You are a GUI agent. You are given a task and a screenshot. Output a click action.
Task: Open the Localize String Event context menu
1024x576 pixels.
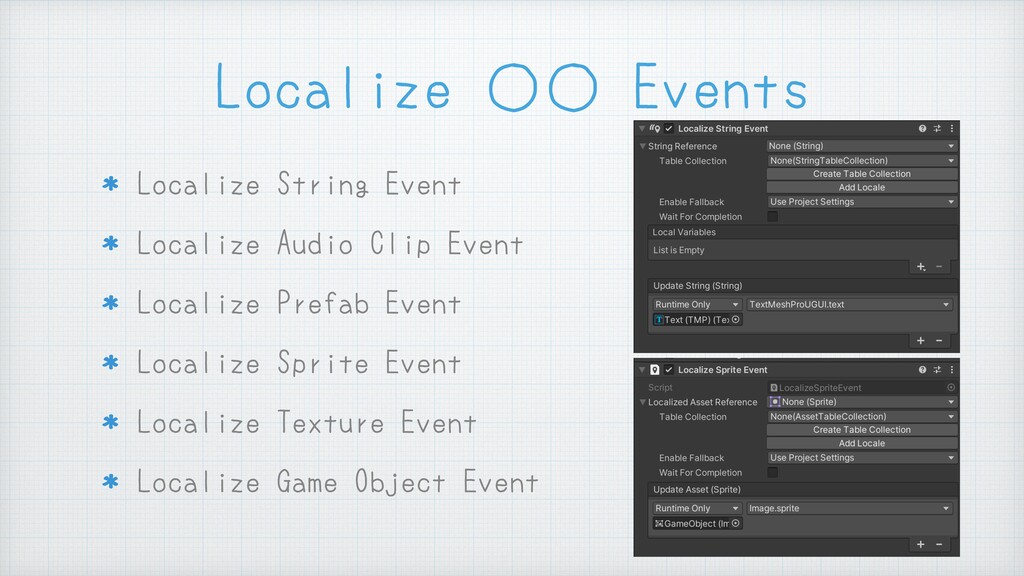[952, 129]
